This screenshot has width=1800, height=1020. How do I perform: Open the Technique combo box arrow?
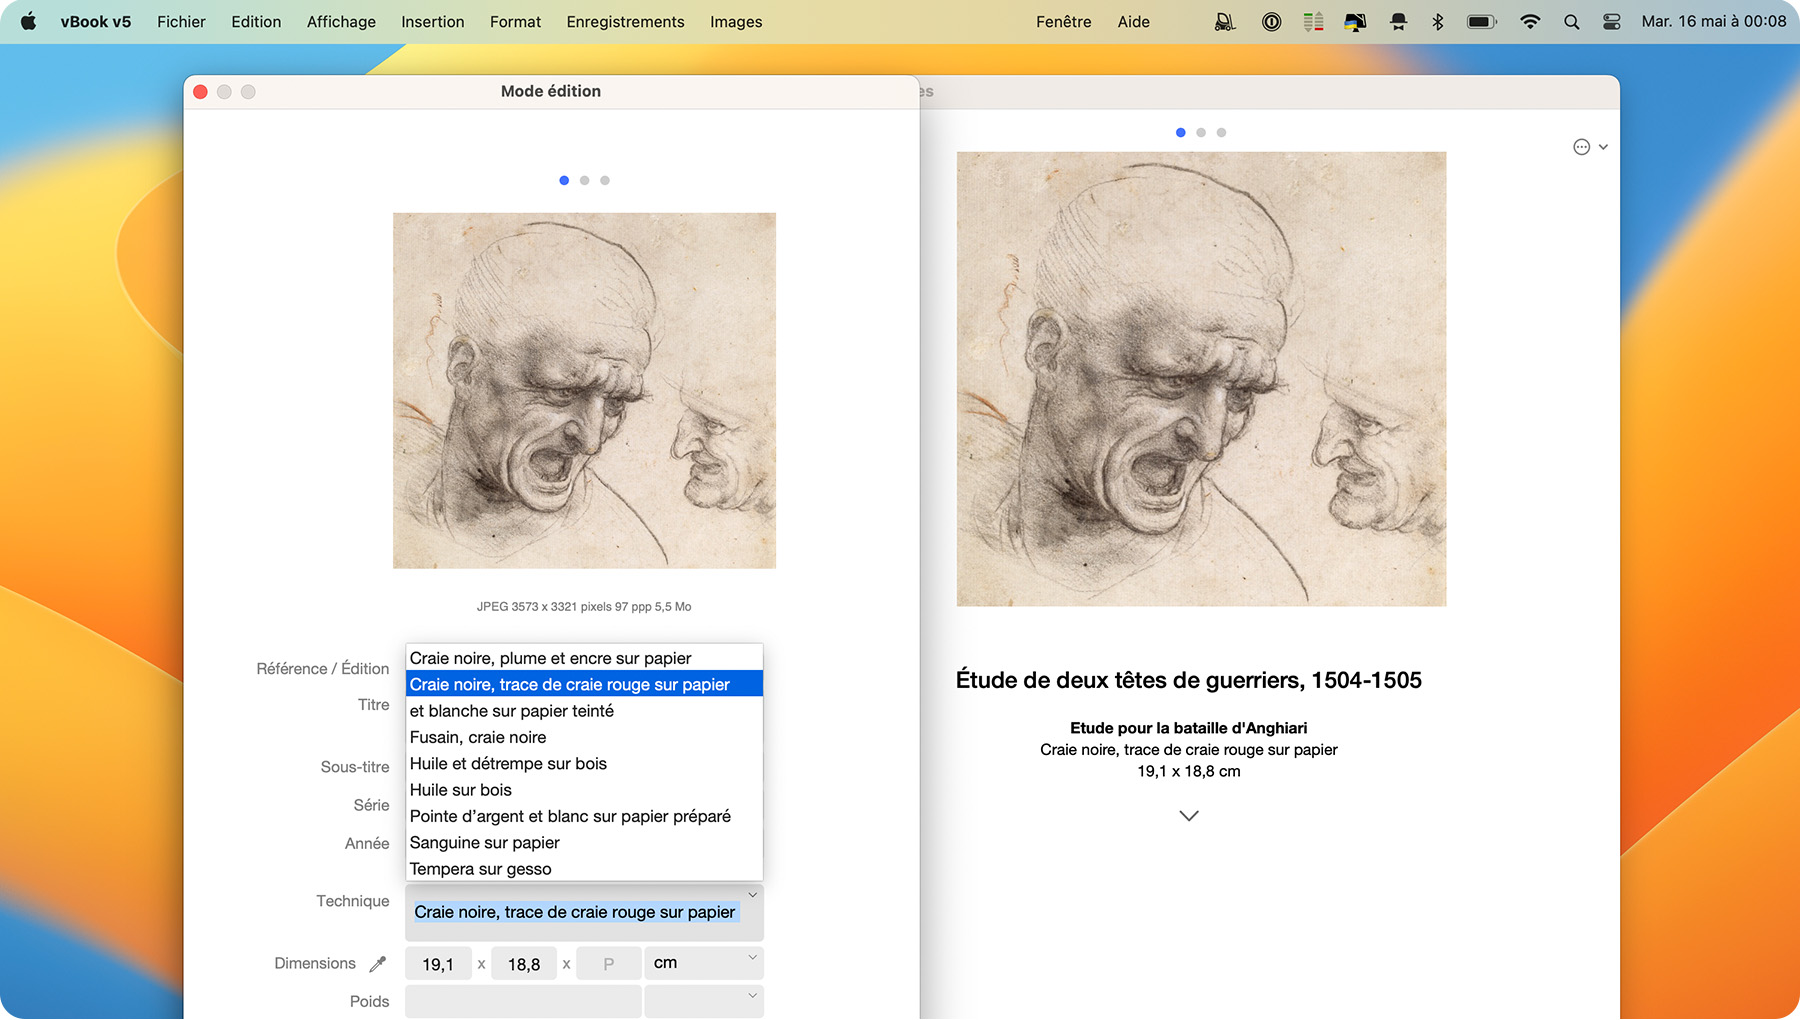(x=752, y=895)
